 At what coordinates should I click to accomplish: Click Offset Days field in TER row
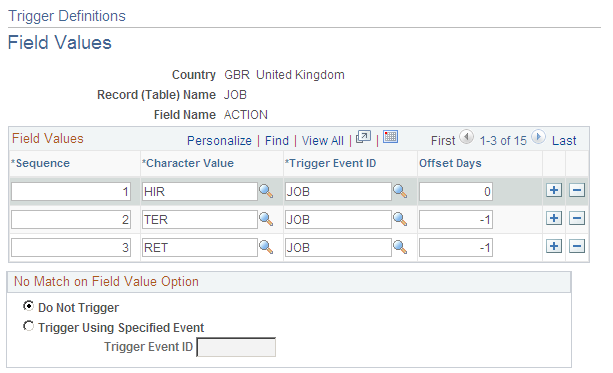(x=456, y=220)
